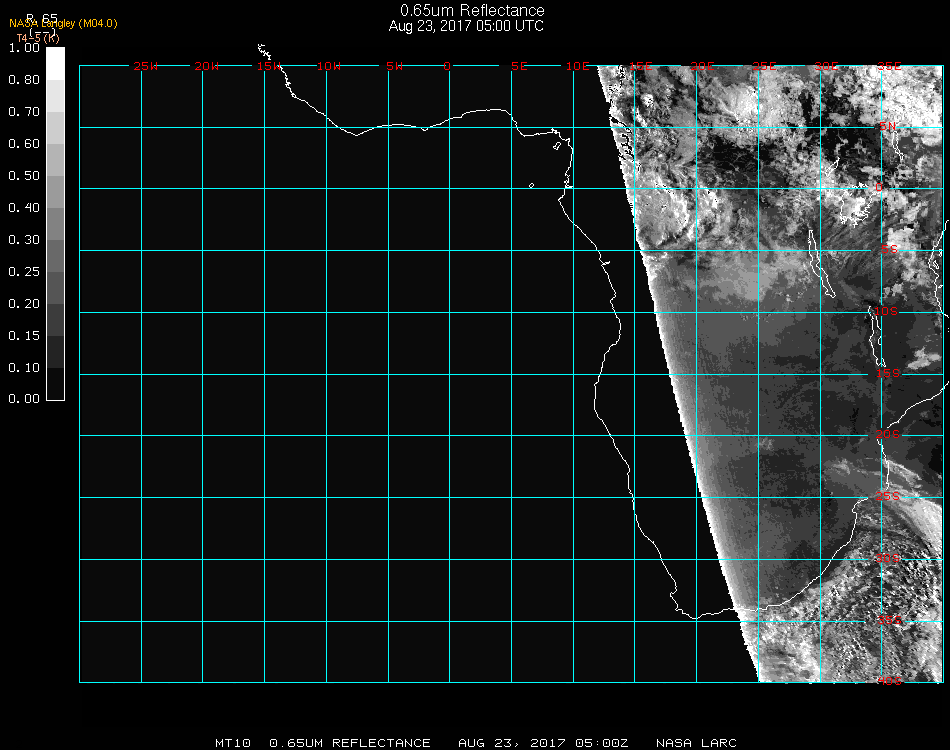Screen dimensions: 950x750
Task: Click the "10W" longitude label
Action: (329, 66)
